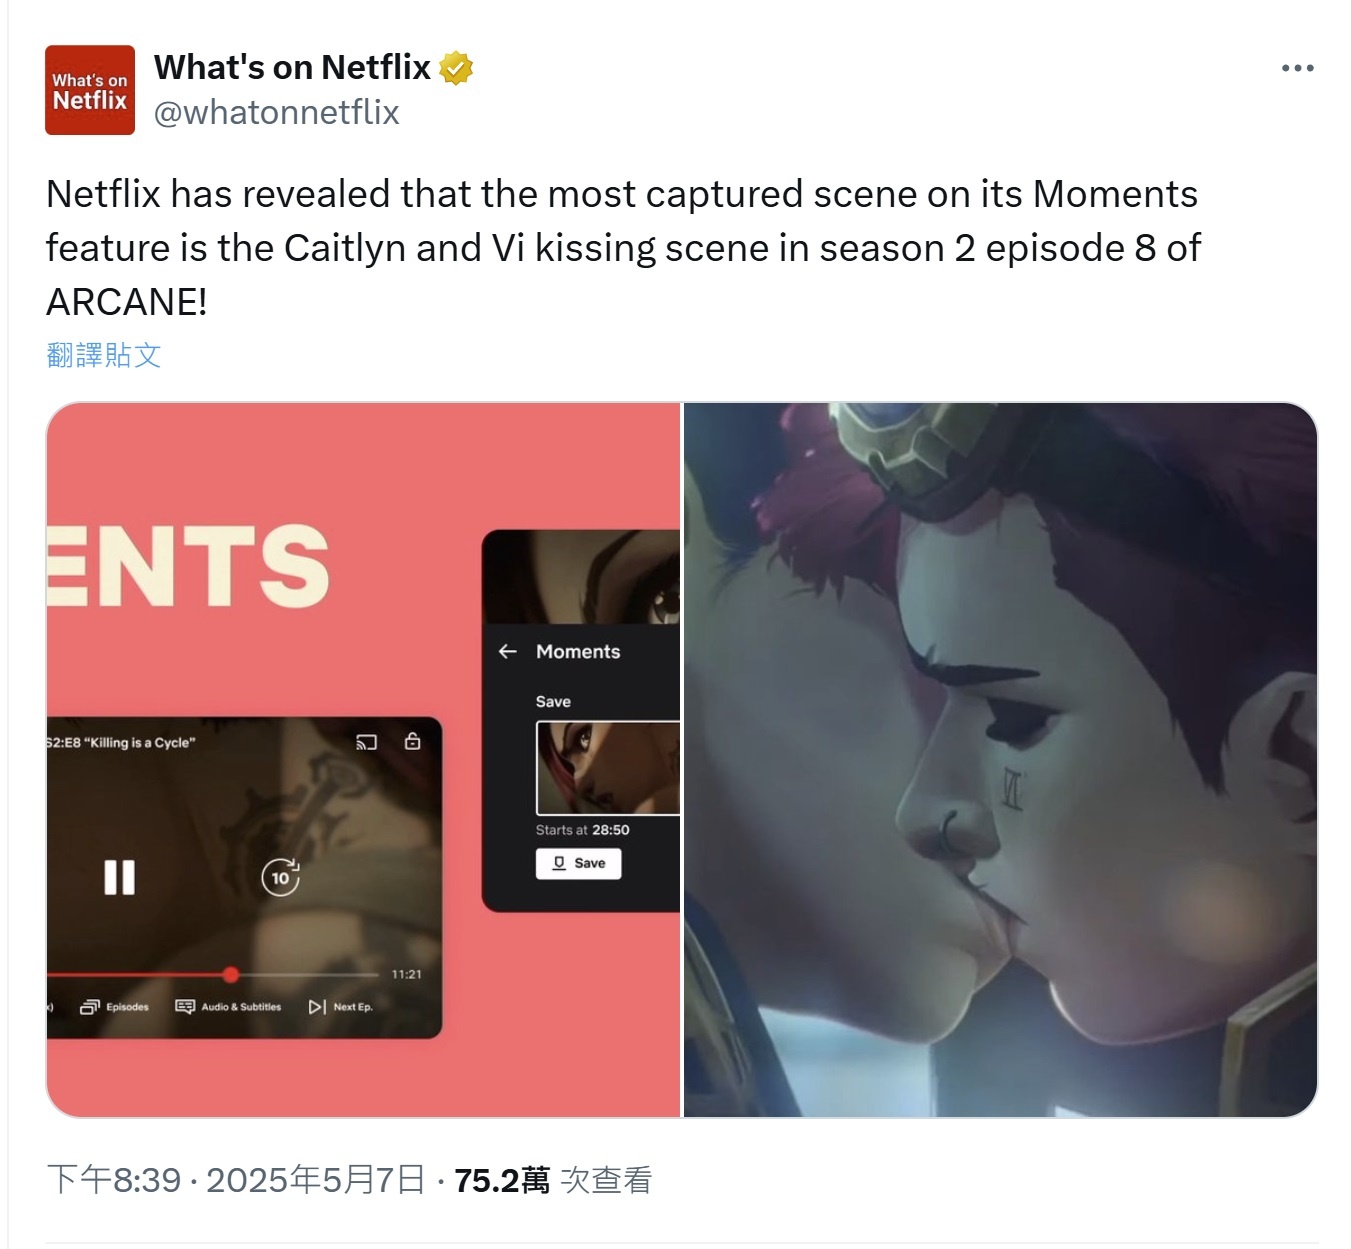Click the lock icon in the player
Image resolution: width=1351 pixels, height=1249 pixels.
pyautogui.click(x=412, y=741)
